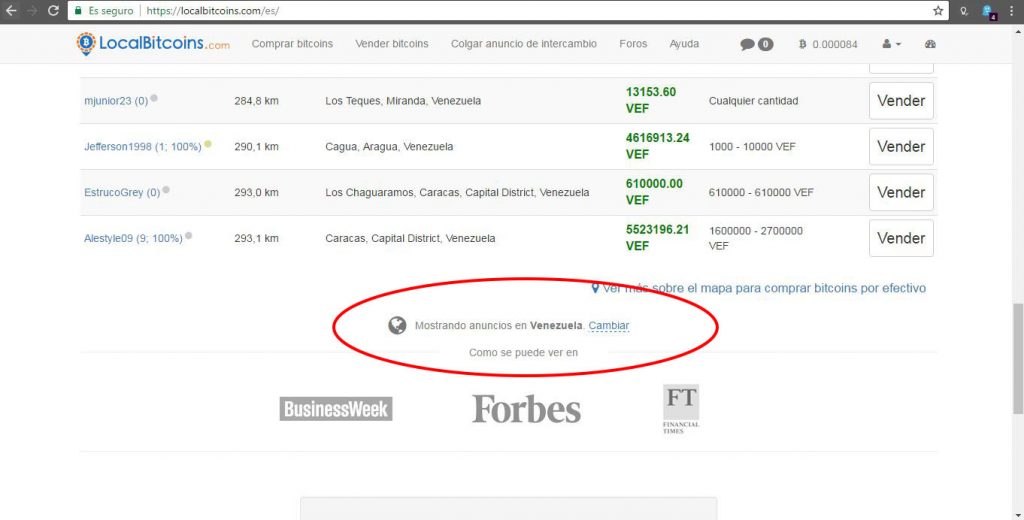Click price 610000.00 VEF
1024x520 pixels.
coord(654,191)
